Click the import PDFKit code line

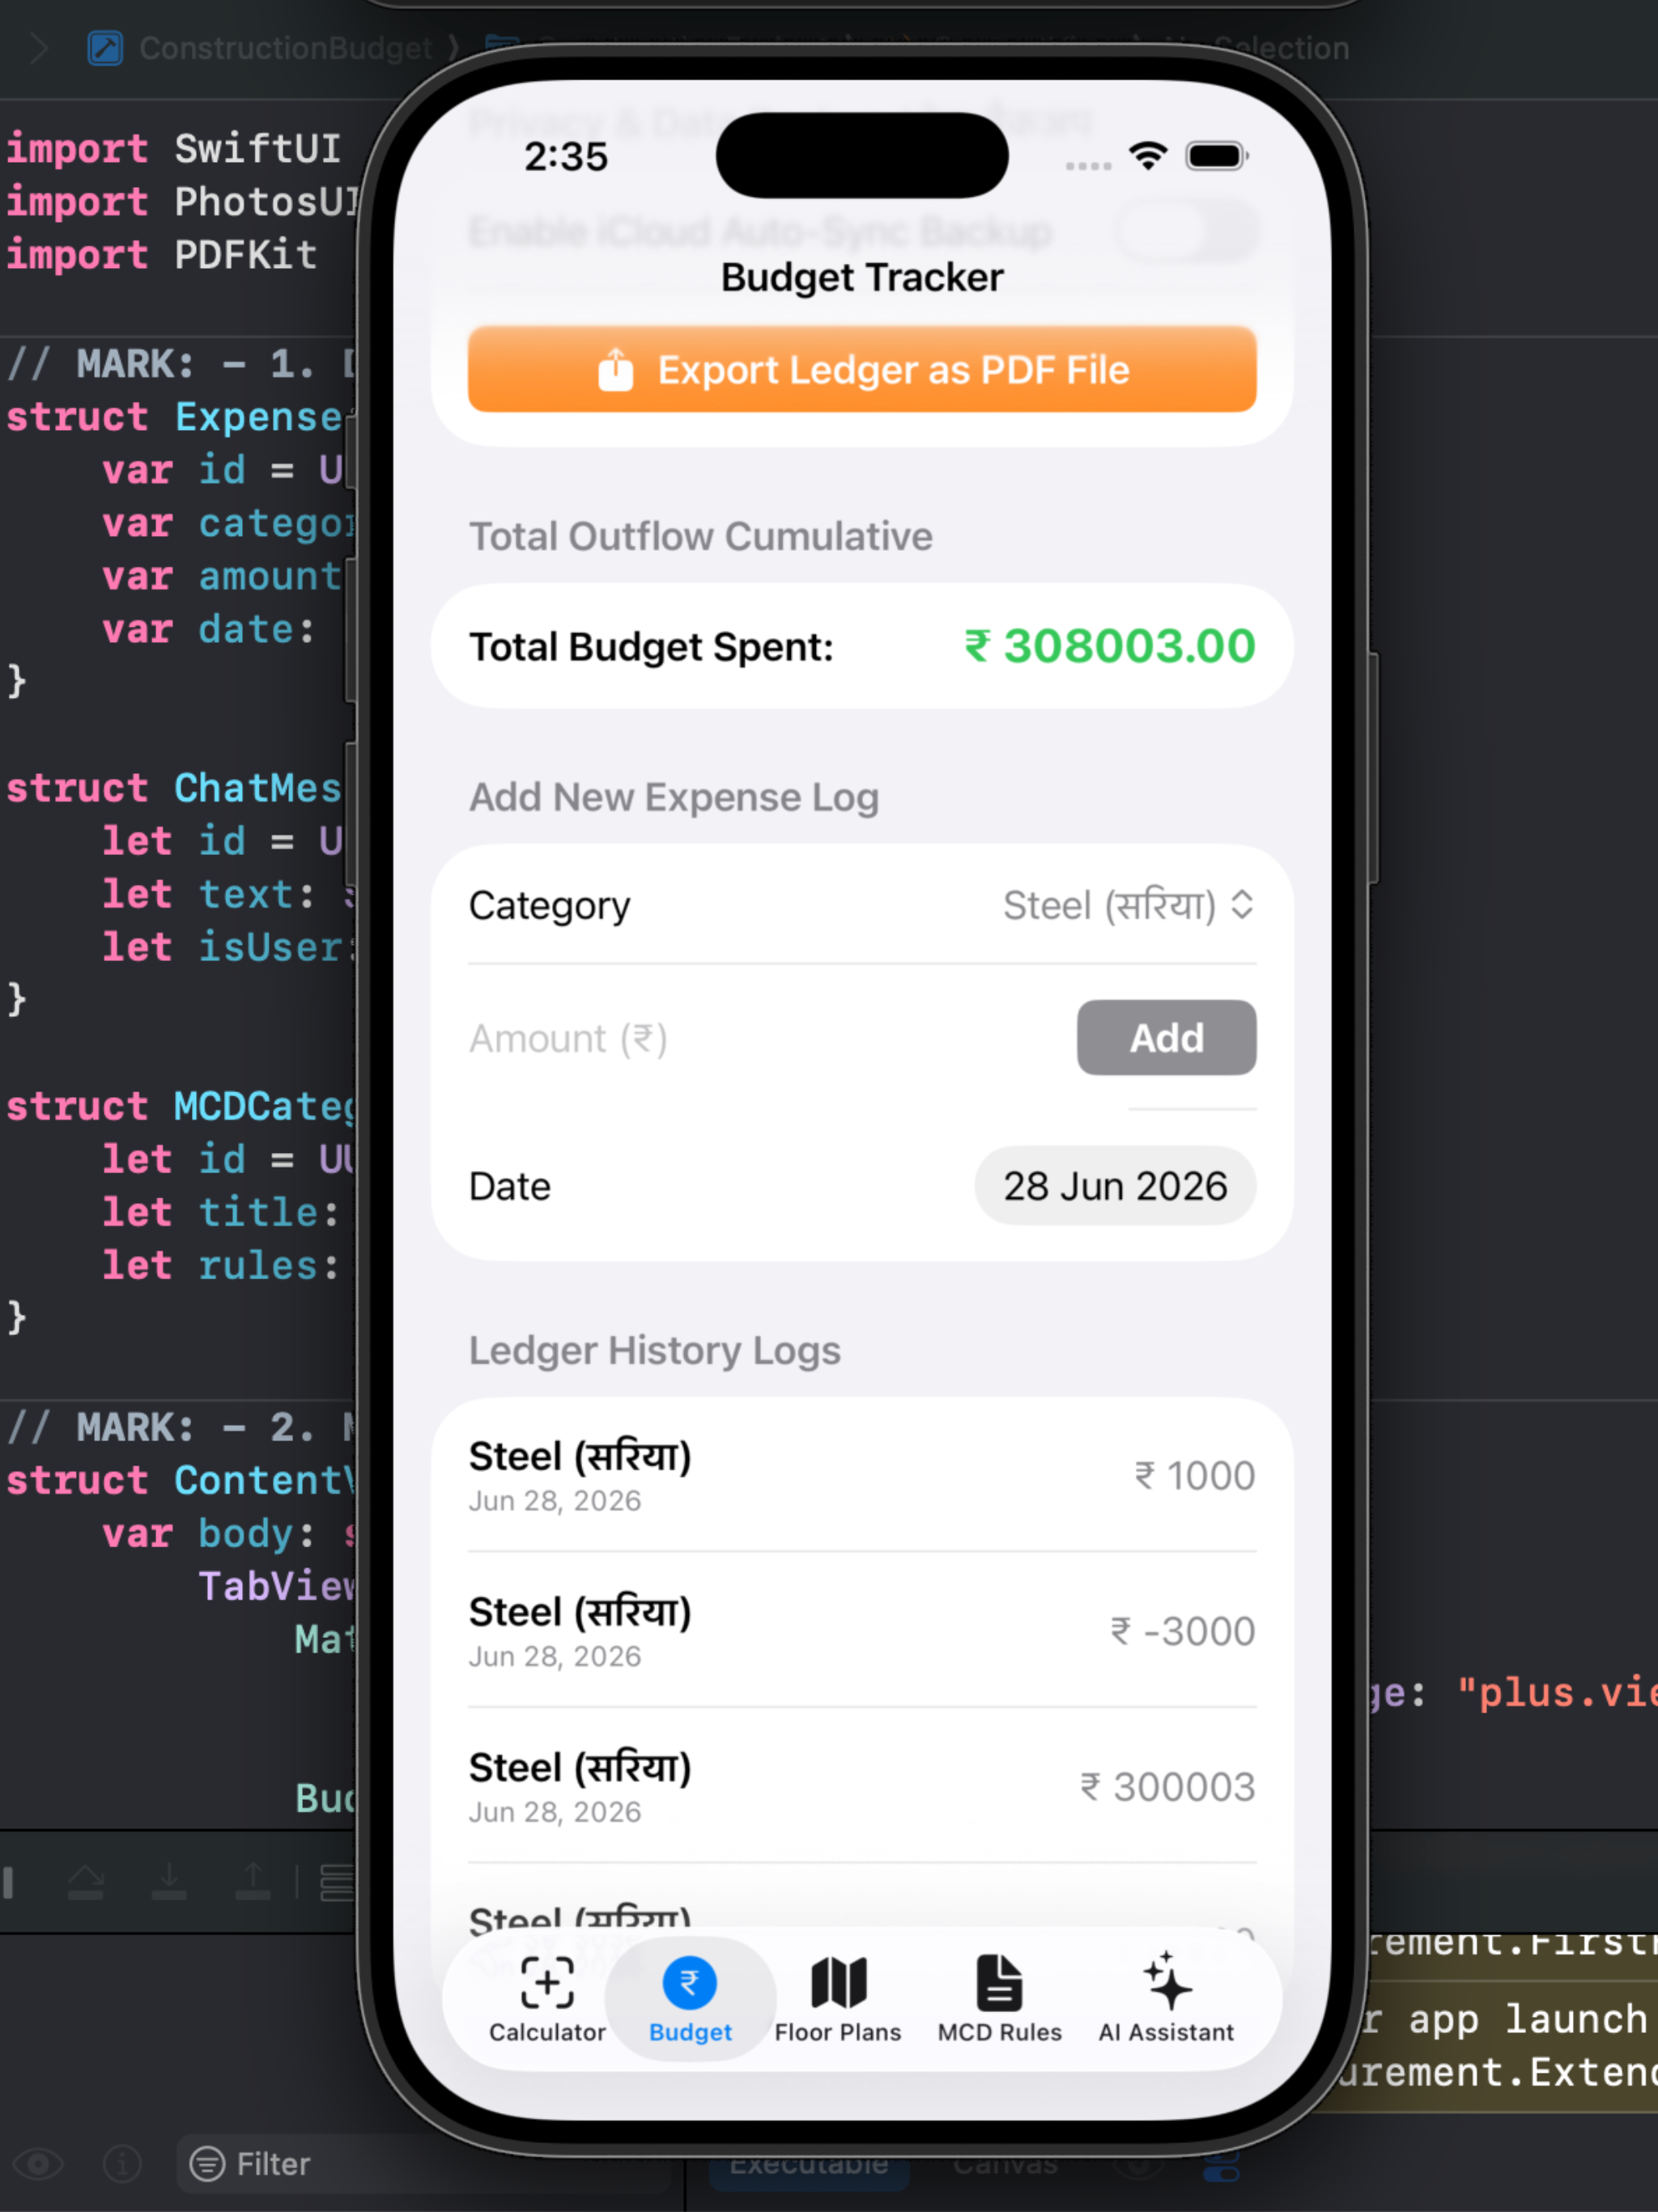162,255
